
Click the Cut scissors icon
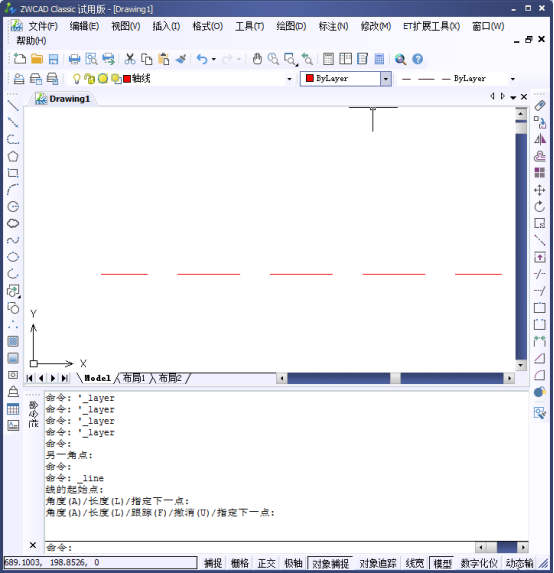(x=130, y=59)
